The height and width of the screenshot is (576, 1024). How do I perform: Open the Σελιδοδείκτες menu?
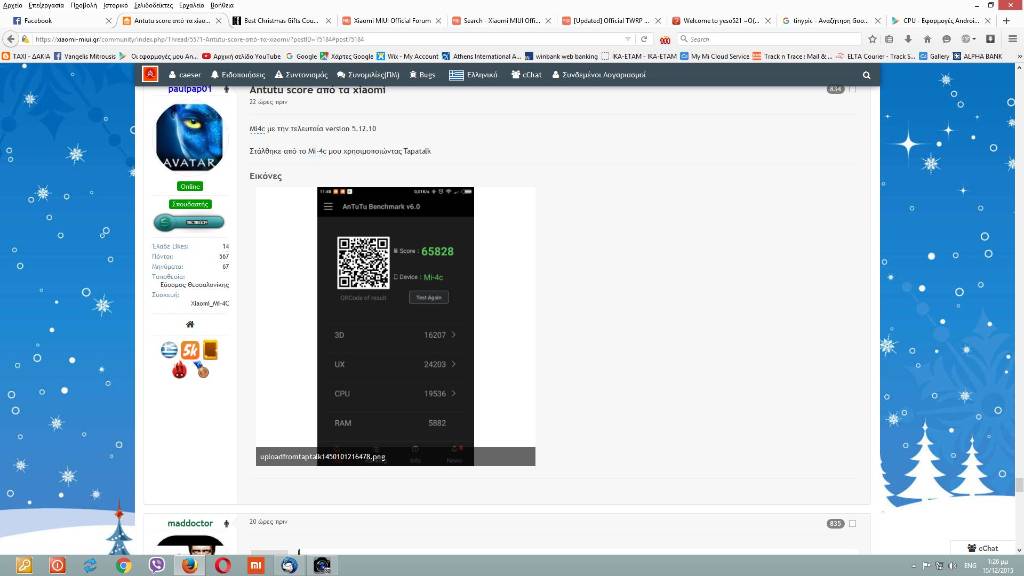(x=153, y=5)
